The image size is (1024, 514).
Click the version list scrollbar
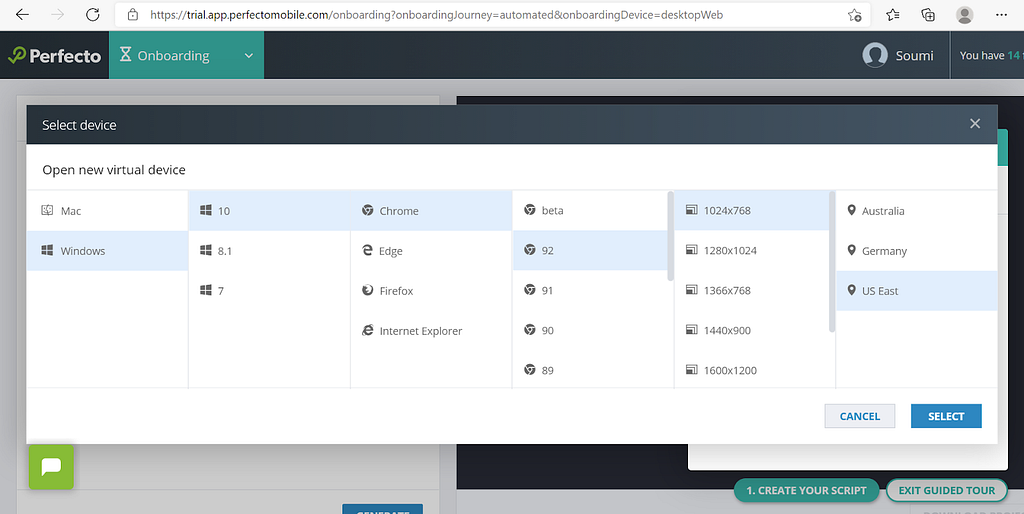tap(669, 236)
